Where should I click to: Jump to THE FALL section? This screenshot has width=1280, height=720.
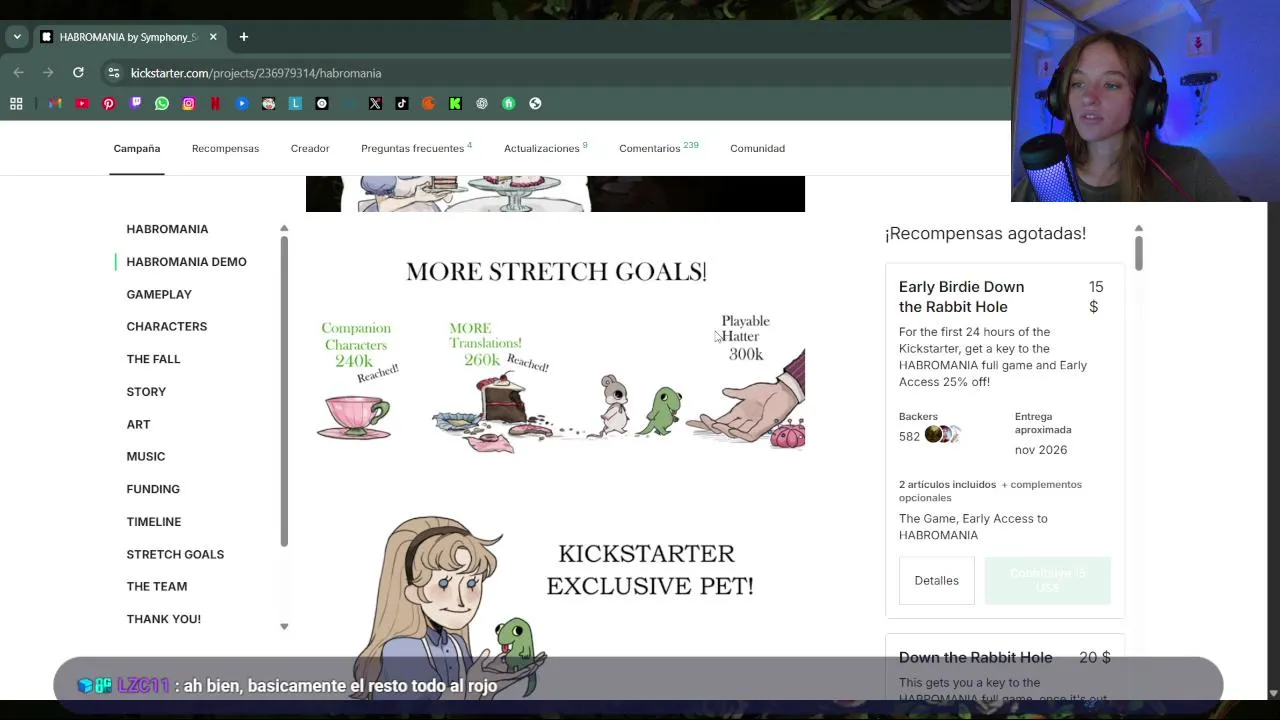click(153, 359)
